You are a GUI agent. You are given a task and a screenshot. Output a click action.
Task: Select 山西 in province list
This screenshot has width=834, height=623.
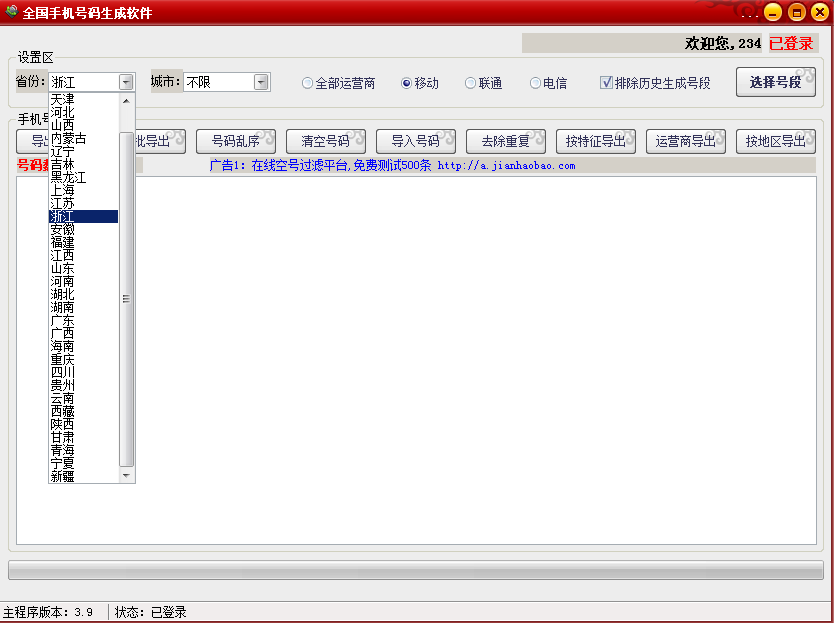pyautogui.click(x=84, y=125)
